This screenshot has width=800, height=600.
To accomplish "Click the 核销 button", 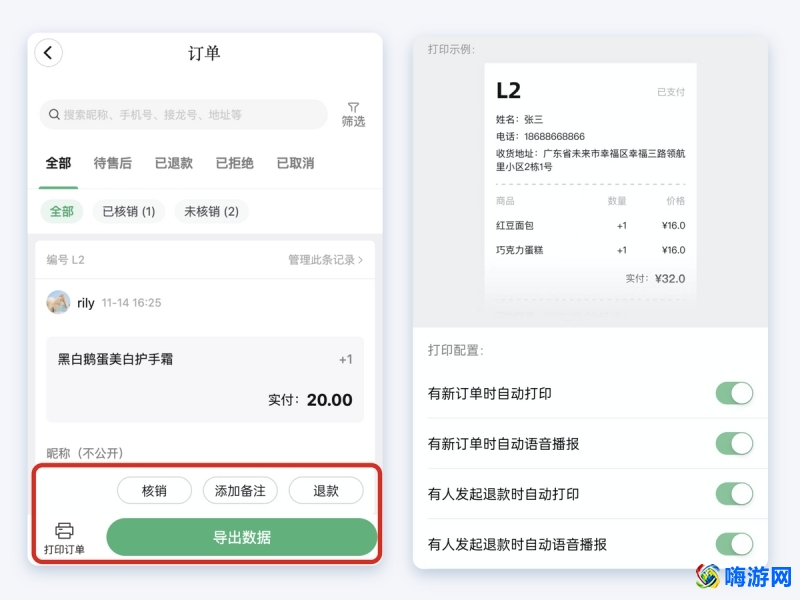I will click(x=154, y=491).
